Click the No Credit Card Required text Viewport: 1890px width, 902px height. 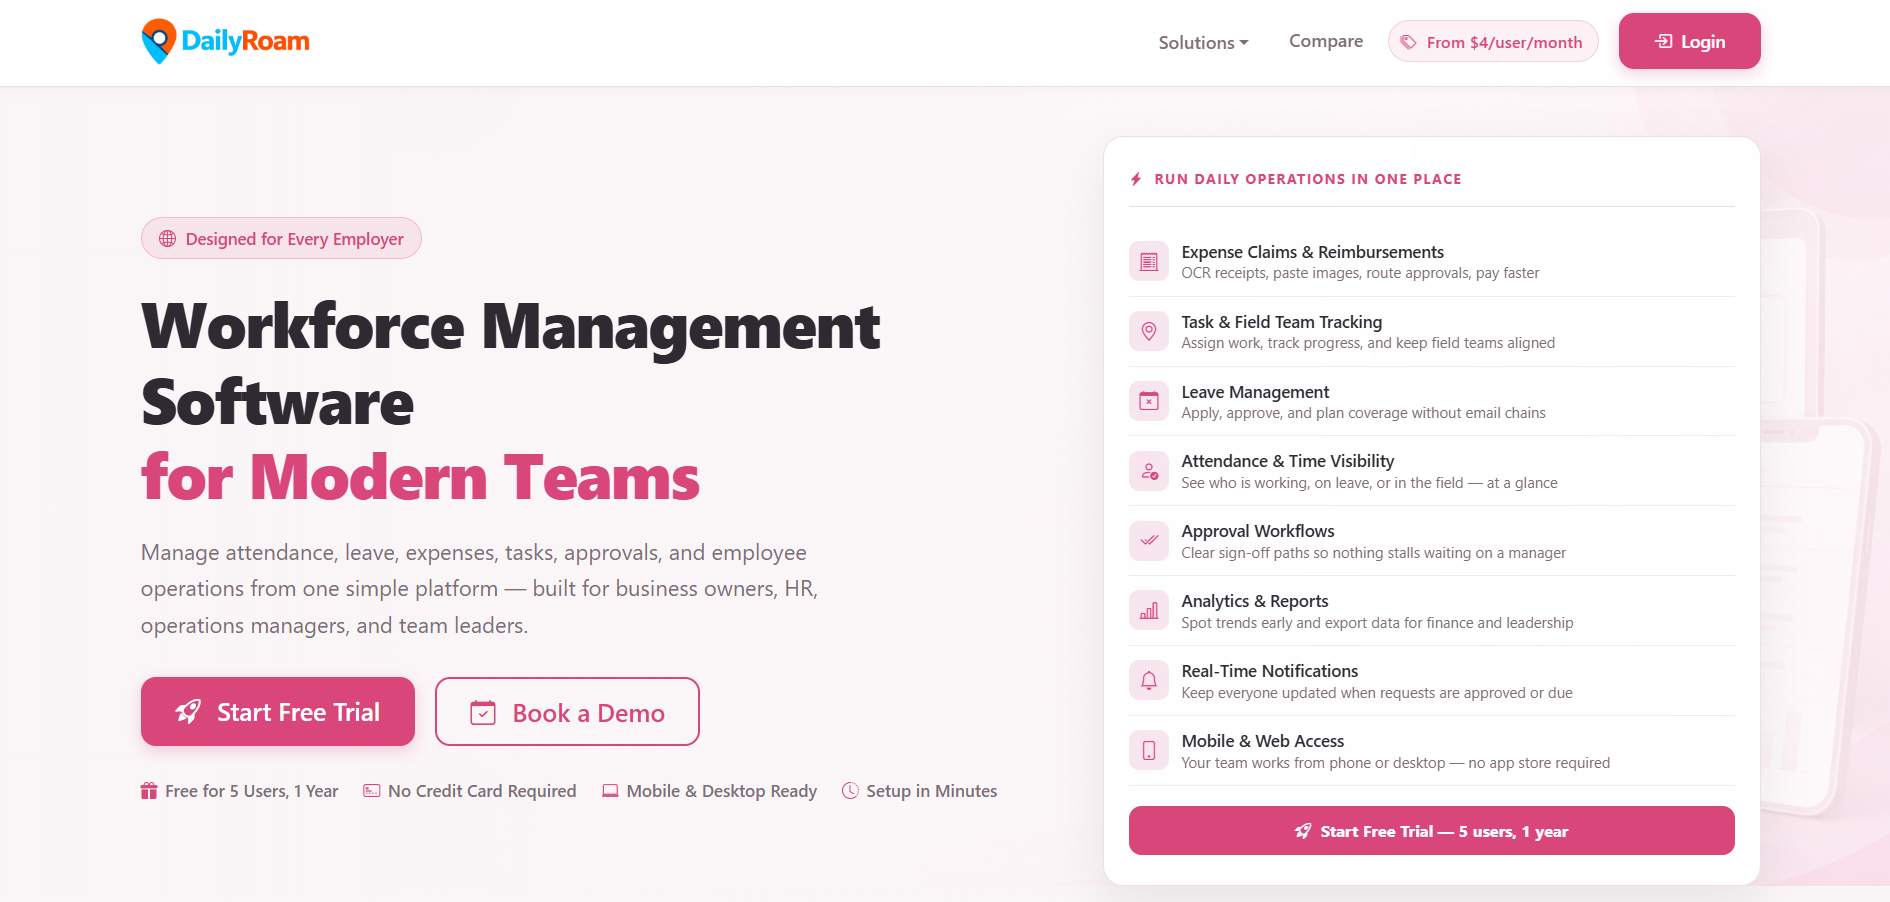[x=482, y=791]
